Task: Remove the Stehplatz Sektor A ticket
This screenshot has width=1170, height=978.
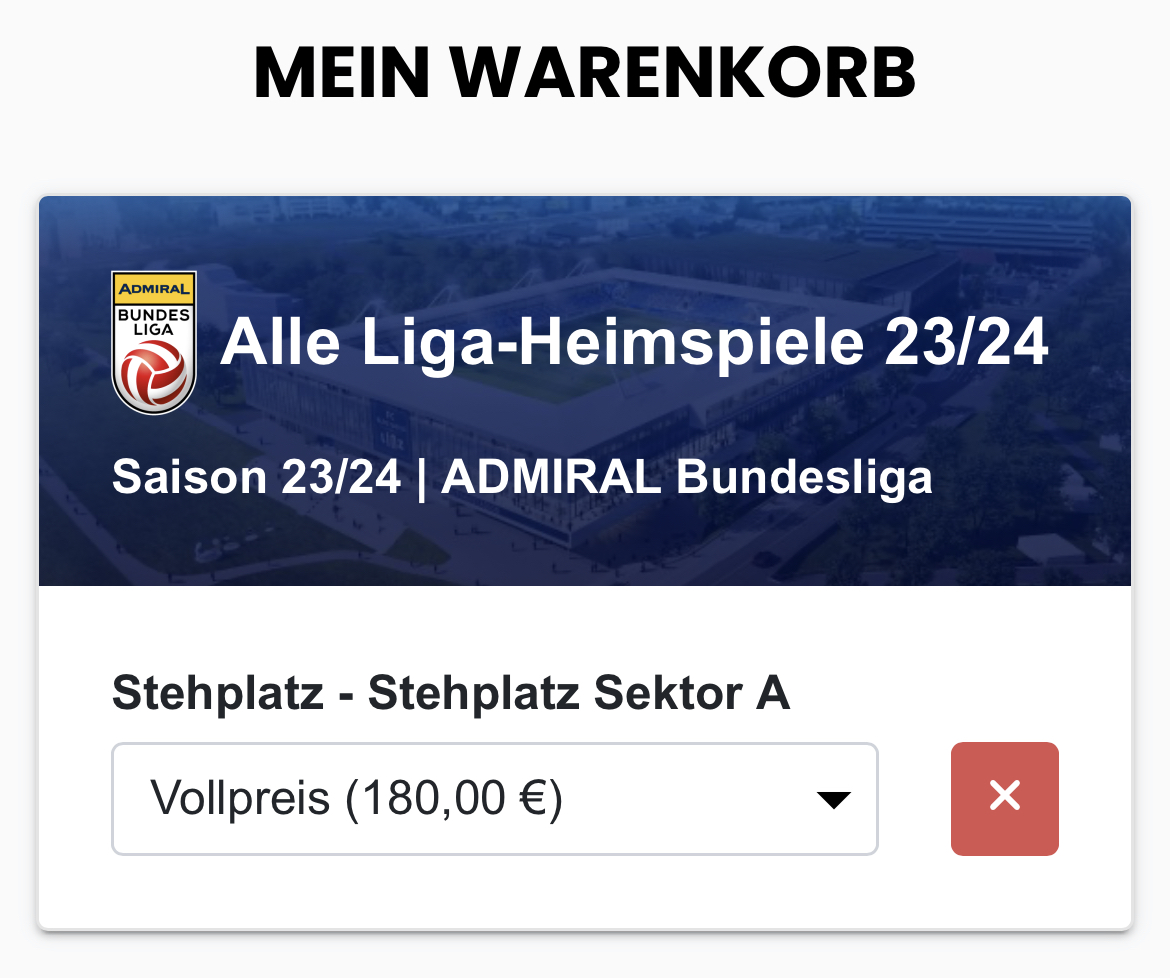Action: [x=1004, y=798]
